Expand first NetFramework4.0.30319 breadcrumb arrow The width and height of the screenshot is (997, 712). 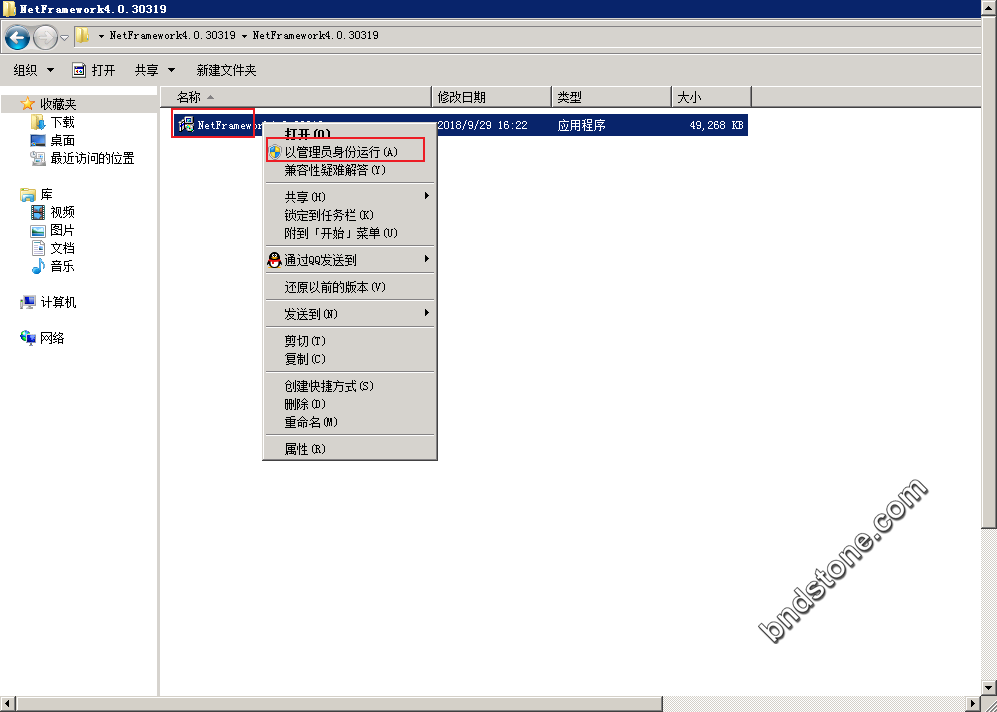tap(243, 36)
